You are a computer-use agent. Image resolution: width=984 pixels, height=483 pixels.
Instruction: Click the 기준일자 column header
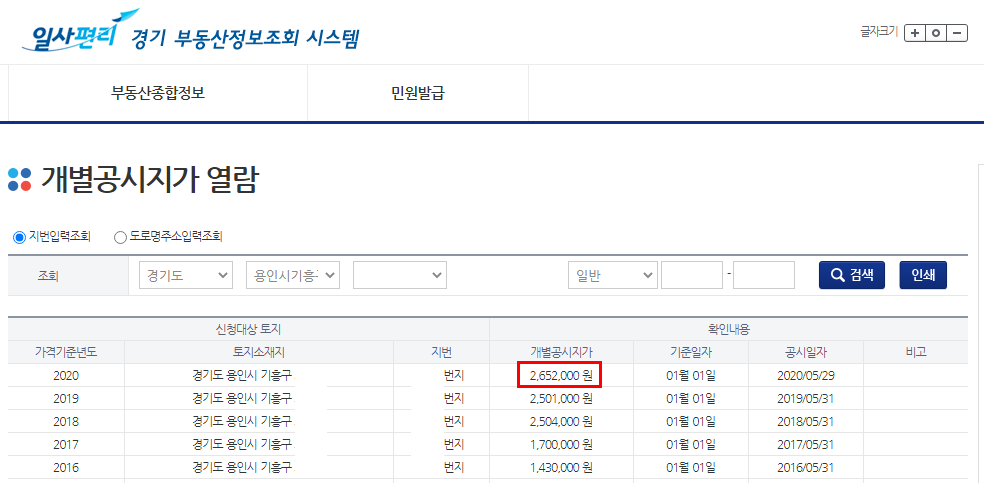coord(691,352)
